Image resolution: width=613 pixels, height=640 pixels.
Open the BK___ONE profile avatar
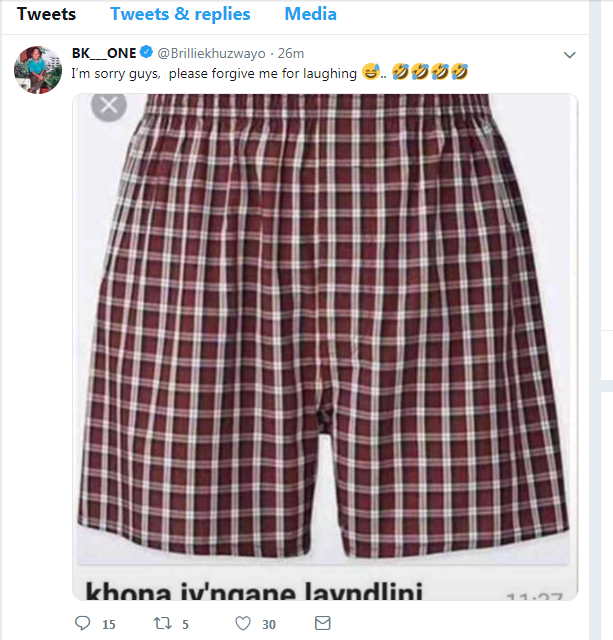[x=38, y=70]
